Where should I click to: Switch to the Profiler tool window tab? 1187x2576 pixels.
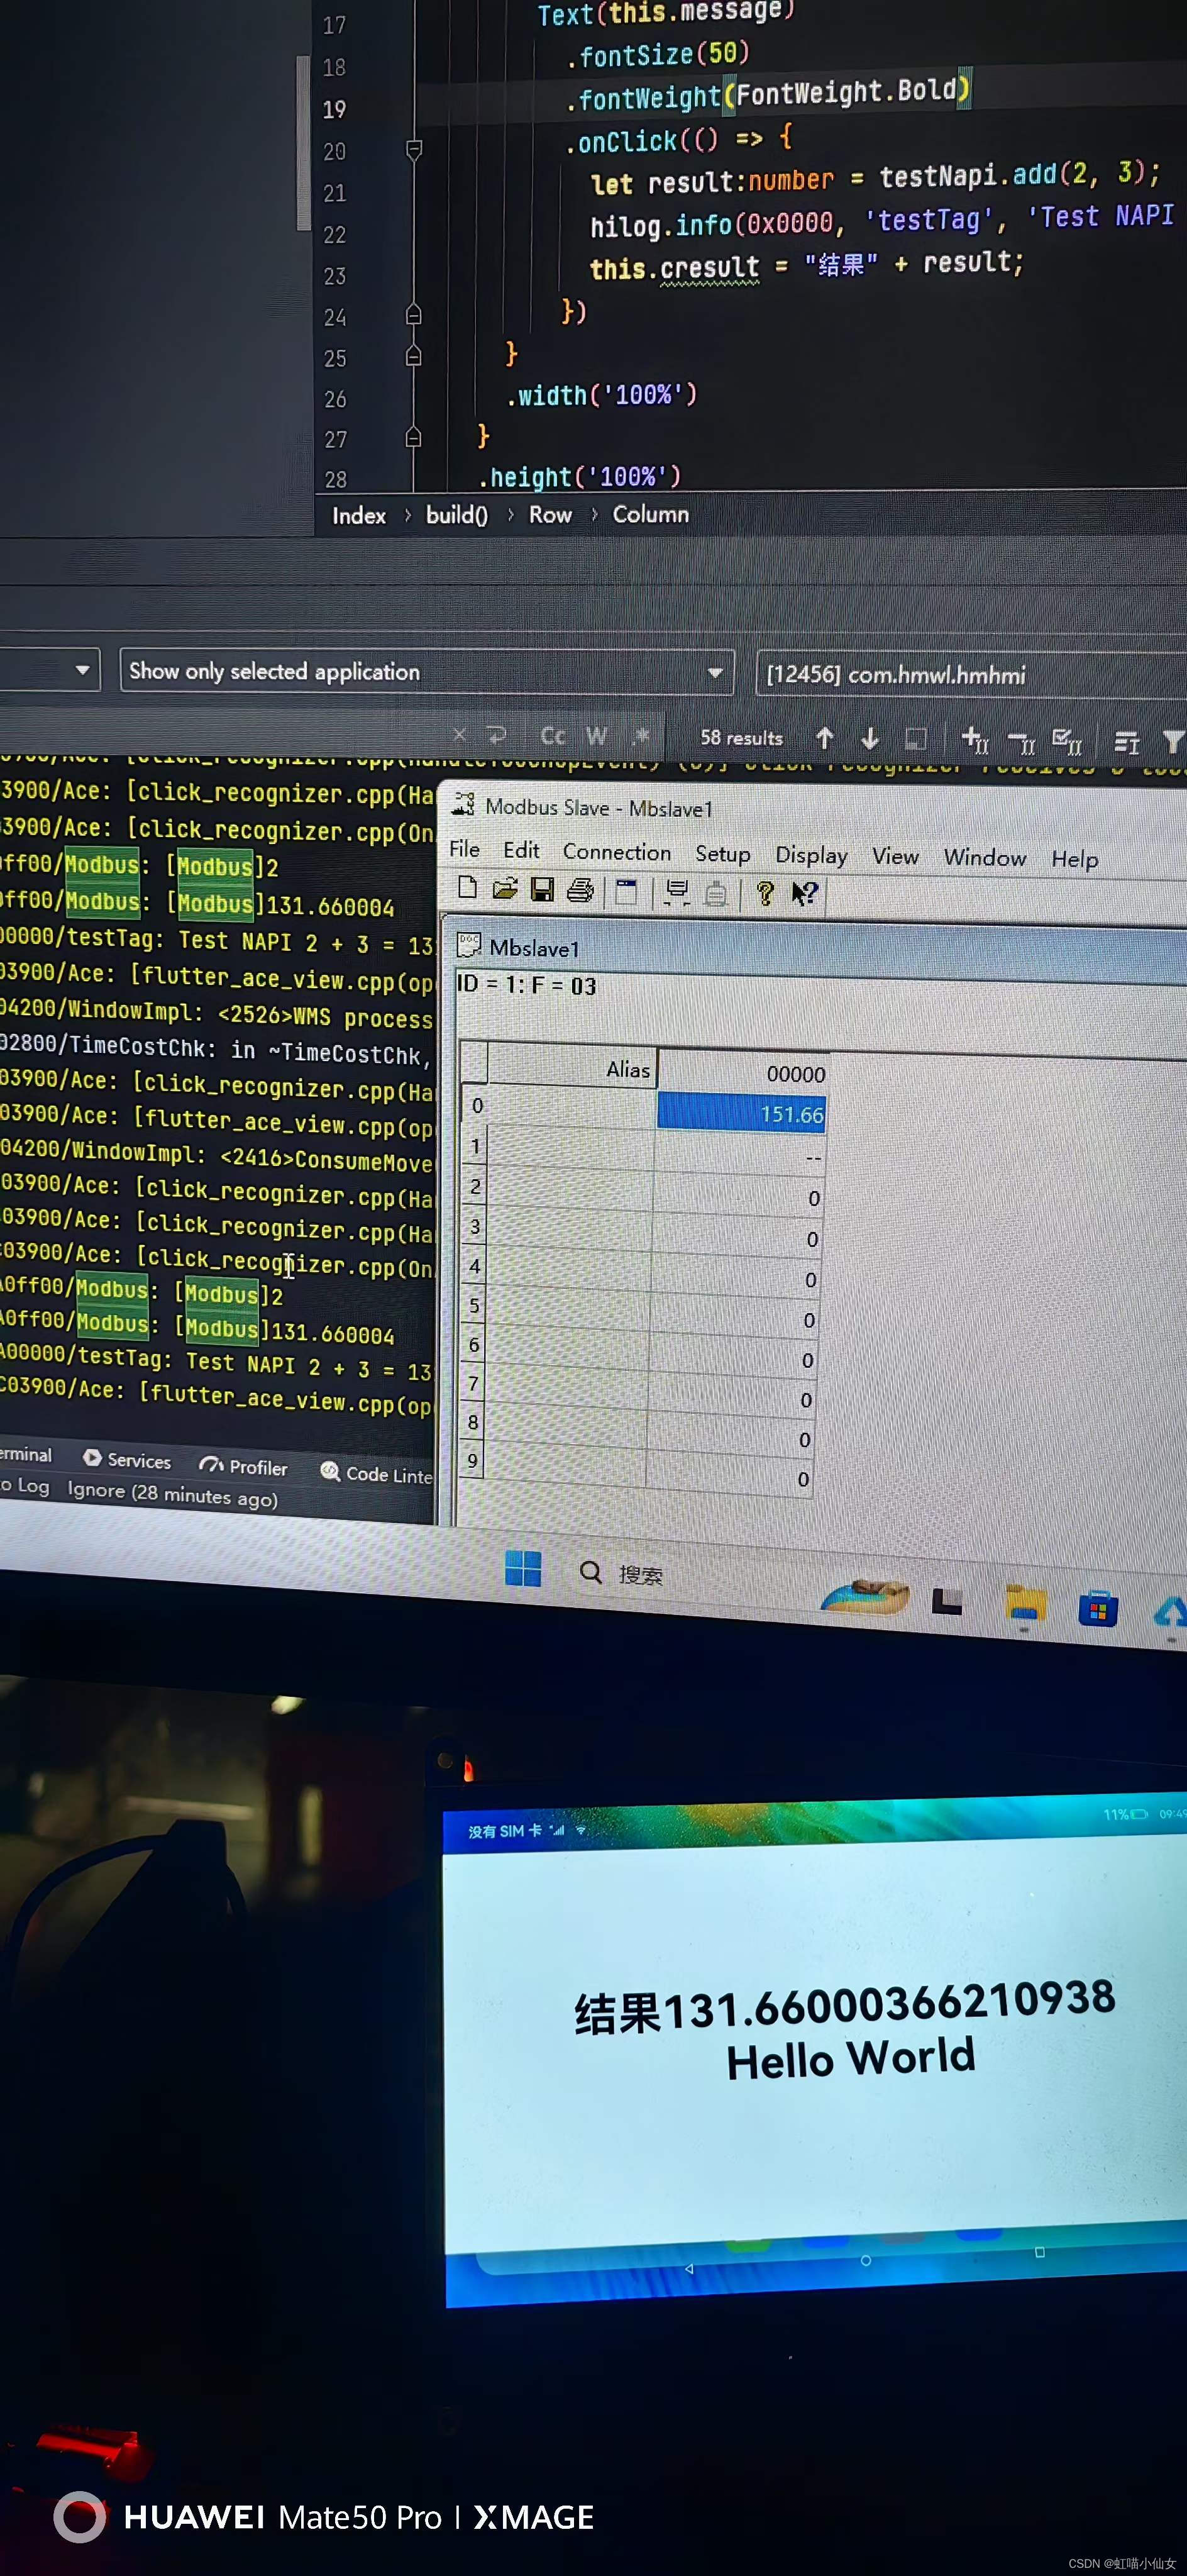coord(243,1466)
